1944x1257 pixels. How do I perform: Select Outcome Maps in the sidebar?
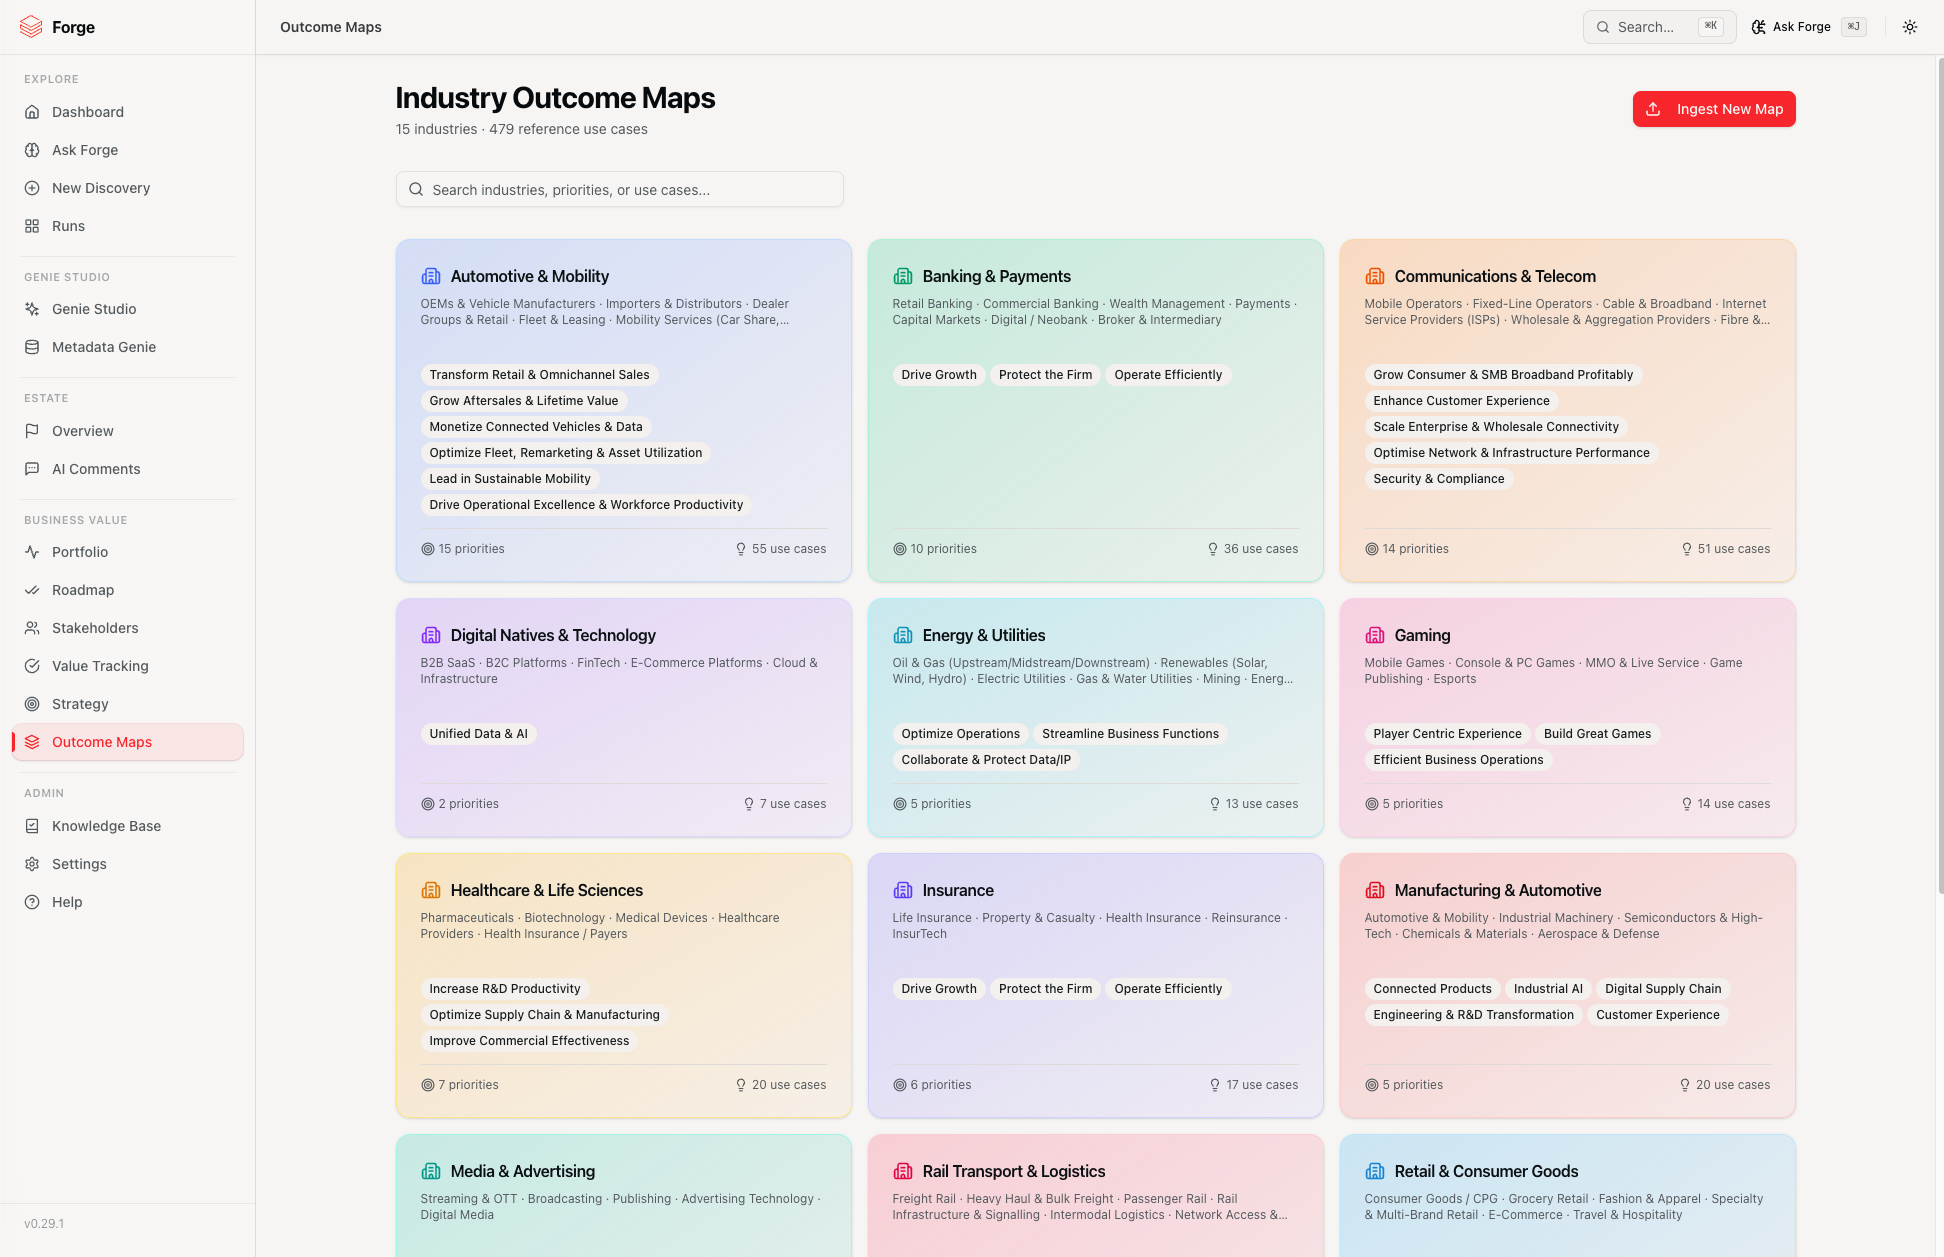pyautogui.click(x=128, y=742)
